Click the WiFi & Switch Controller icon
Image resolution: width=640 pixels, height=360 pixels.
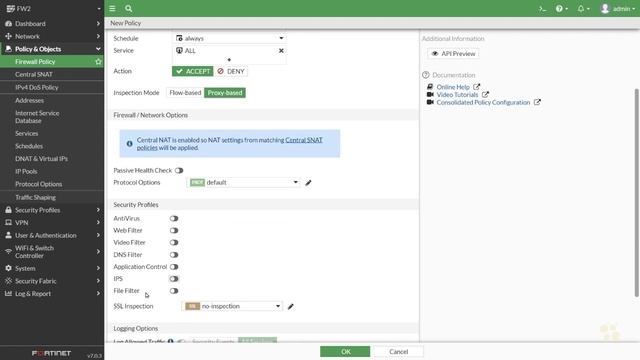8,251
